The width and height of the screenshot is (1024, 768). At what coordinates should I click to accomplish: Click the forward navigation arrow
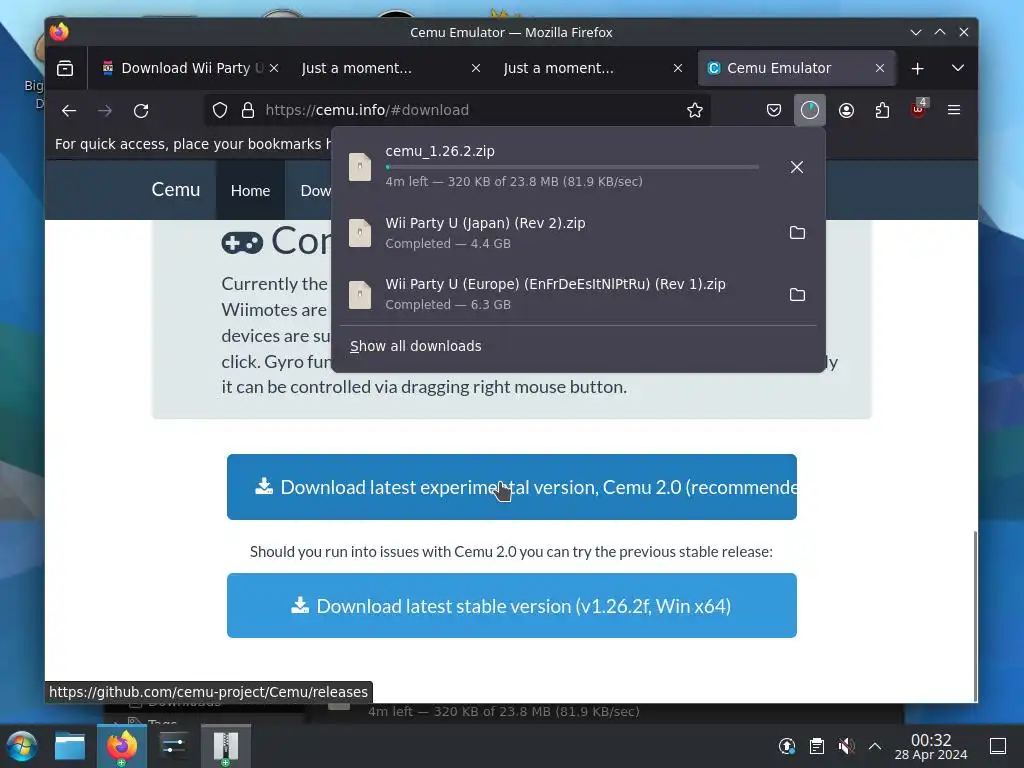pos(104,110)
